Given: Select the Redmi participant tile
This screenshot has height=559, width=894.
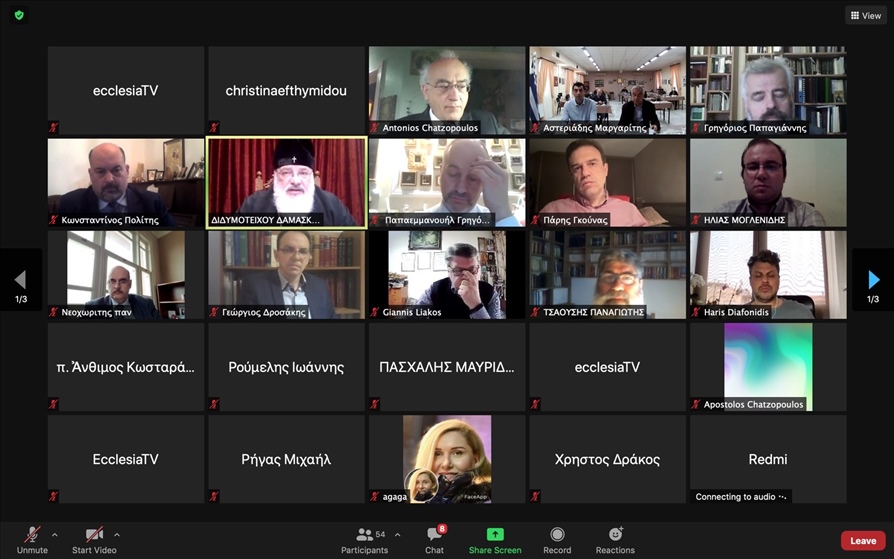Looking at the screenshot, I should 767,458.
